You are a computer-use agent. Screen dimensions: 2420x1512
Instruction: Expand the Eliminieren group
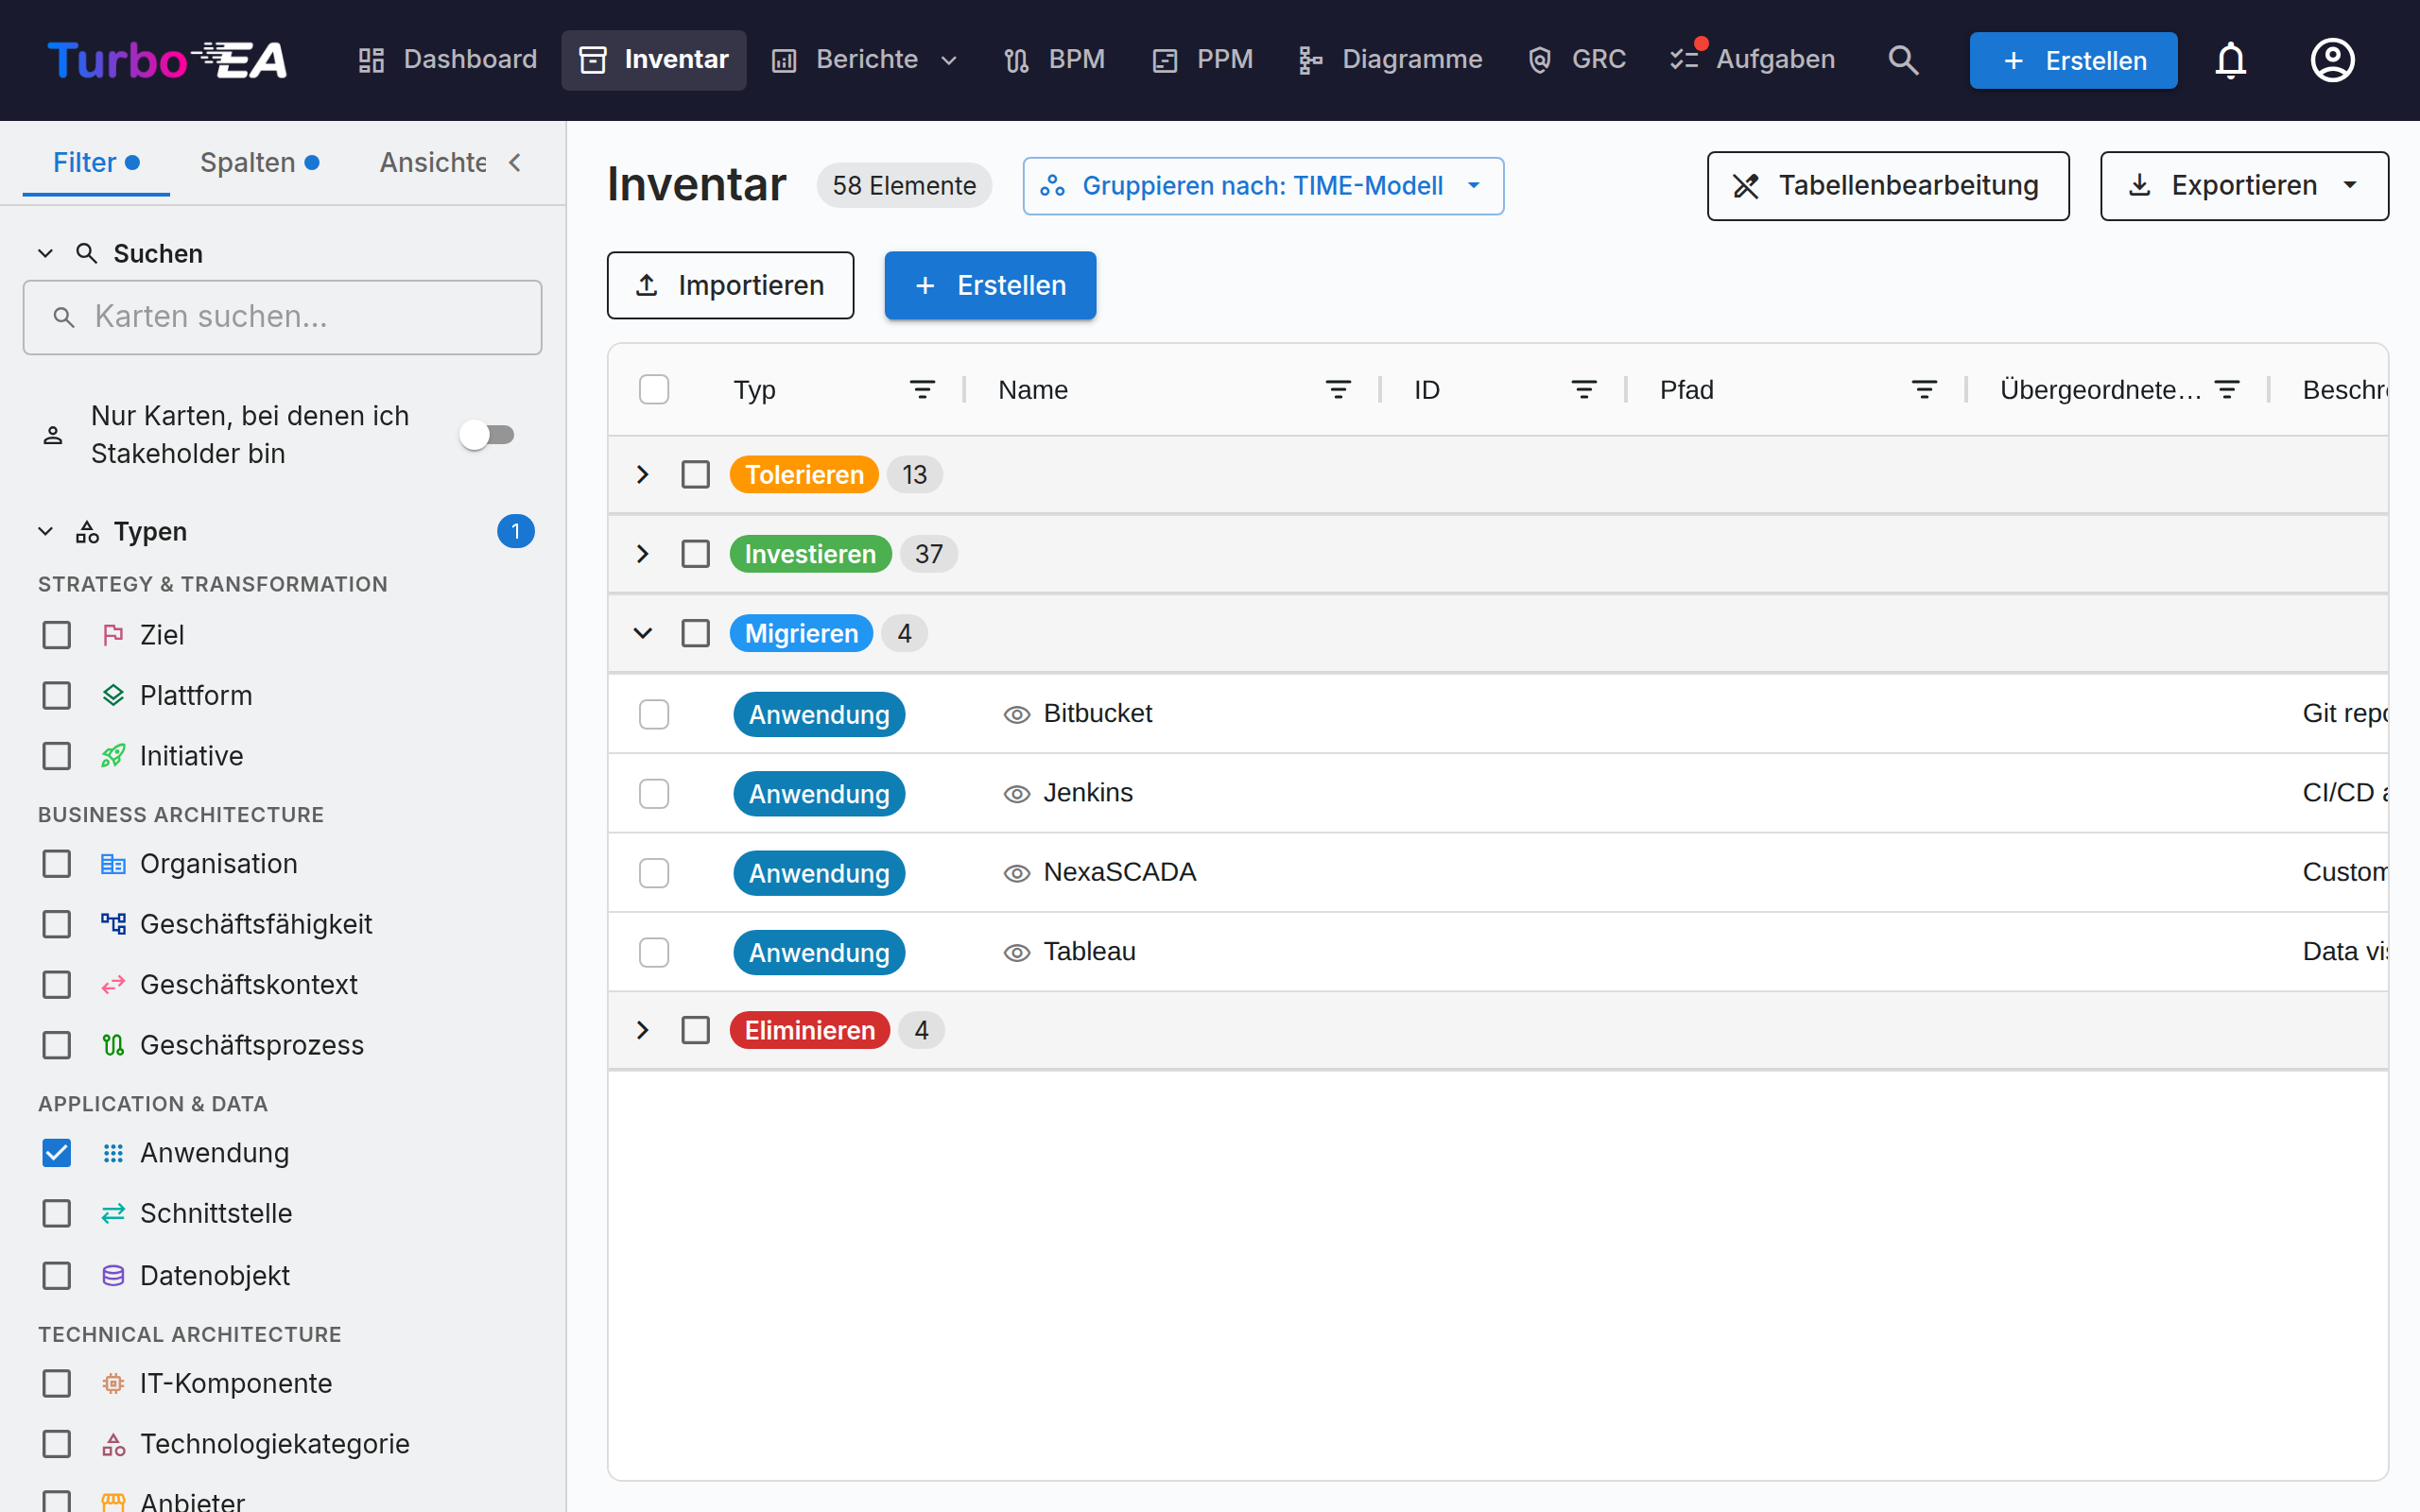tap(643, 1030)
